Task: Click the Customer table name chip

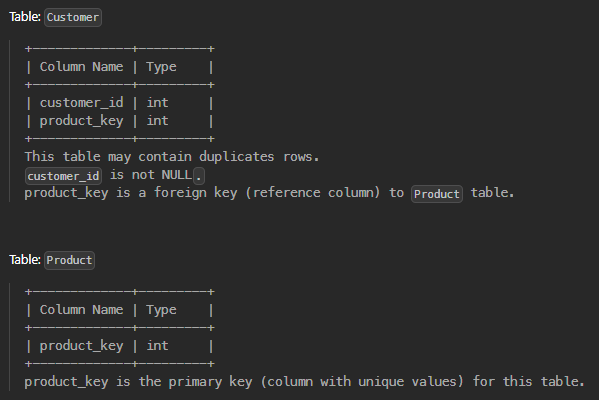Action: (73, 18)
